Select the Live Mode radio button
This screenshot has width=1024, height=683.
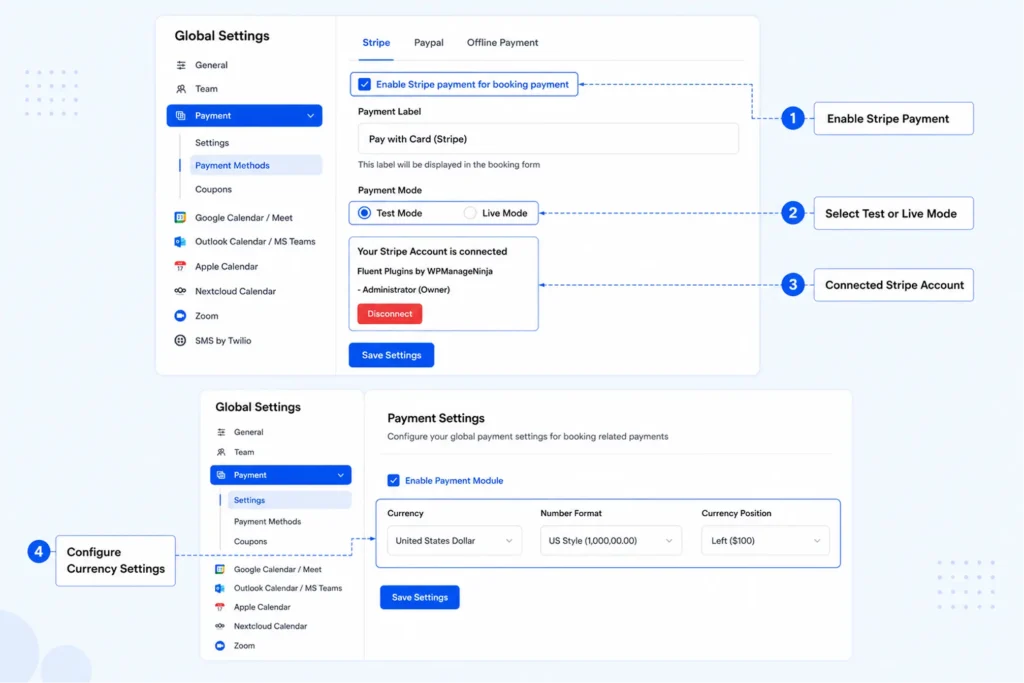(470, 213)
